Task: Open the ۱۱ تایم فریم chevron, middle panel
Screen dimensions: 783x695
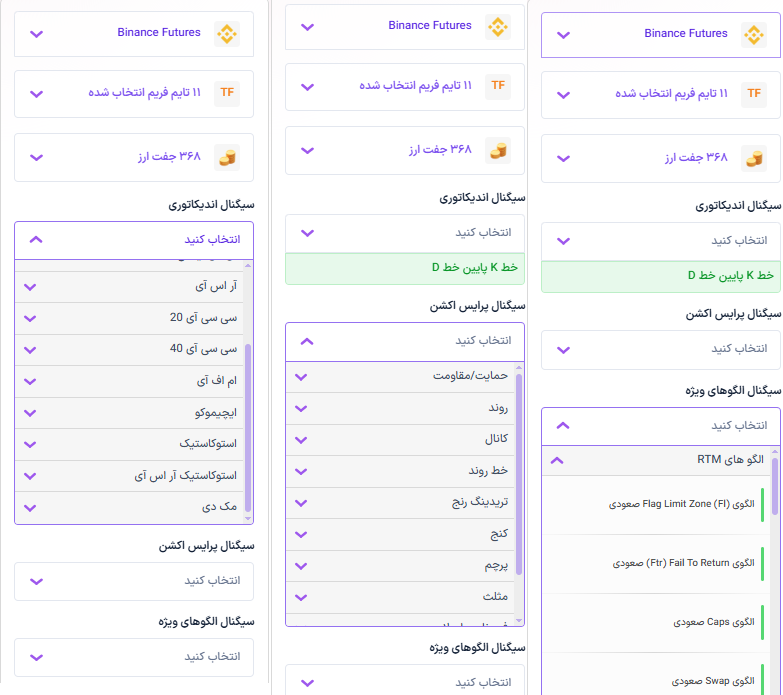Action: (x=308, y=87)
